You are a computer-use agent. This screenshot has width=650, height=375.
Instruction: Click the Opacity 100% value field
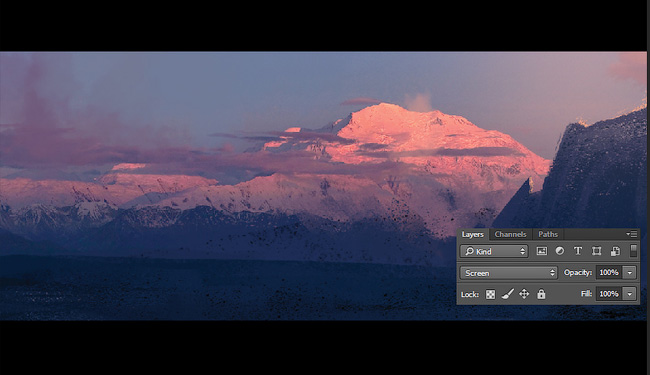click(x=609, y=273)
